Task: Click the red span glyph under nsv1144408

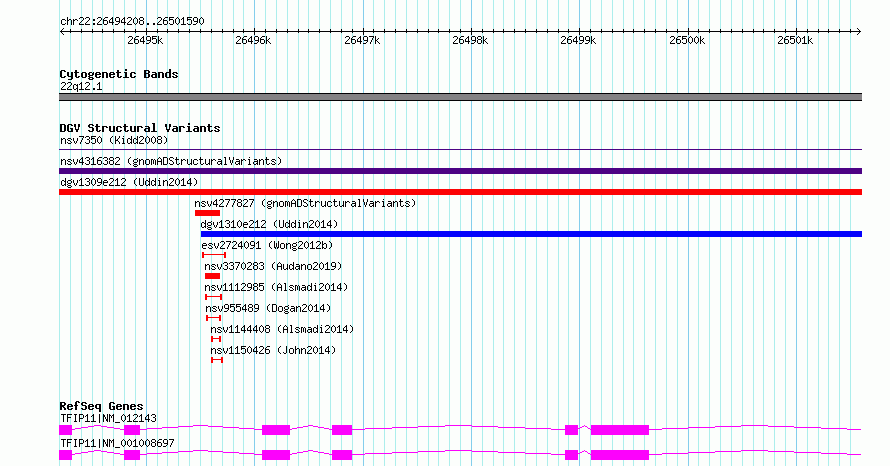Action: (216, 339)
